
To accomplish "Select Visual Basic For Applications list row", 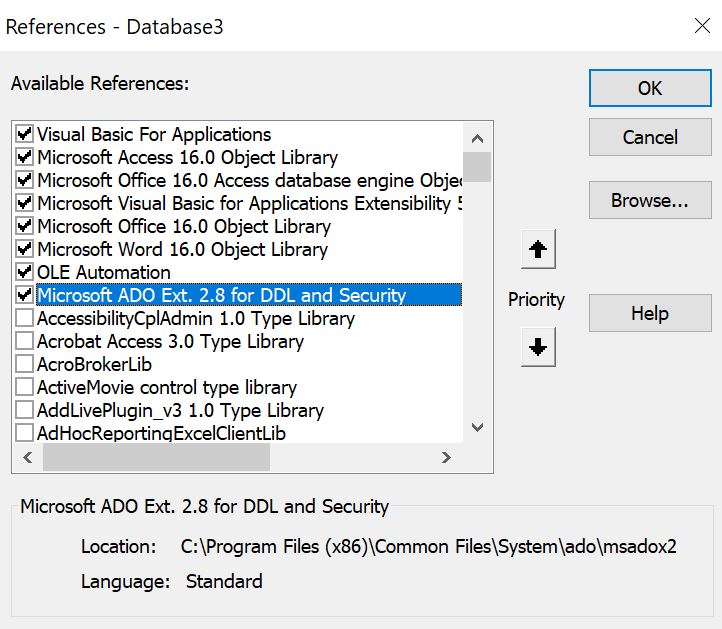I will pos(154,134).
